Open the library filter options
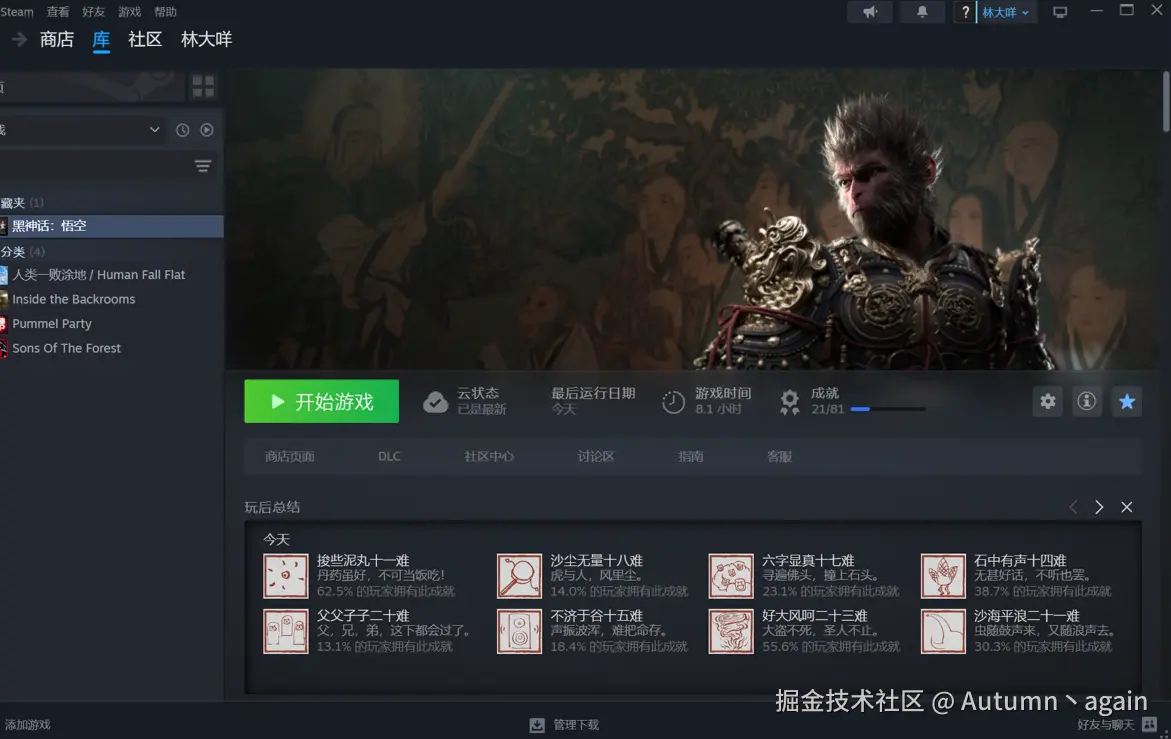The image size is (1171, 739). point(203,166)
